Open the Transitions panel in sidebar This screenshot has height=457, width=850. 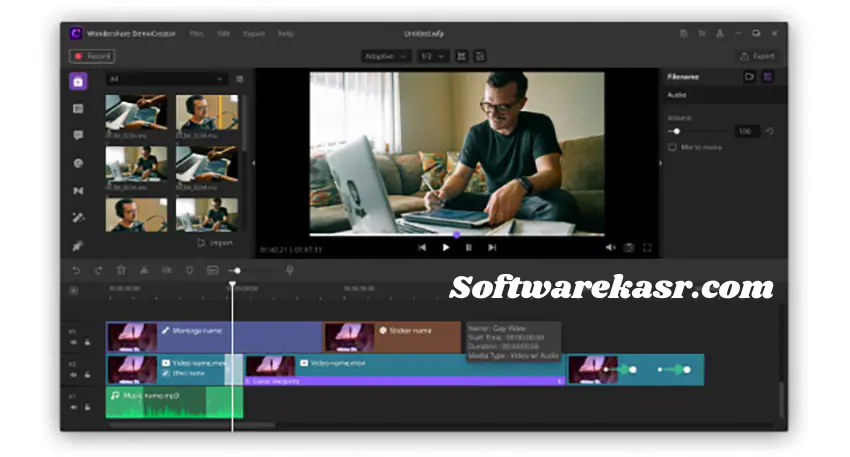[78, 190]
